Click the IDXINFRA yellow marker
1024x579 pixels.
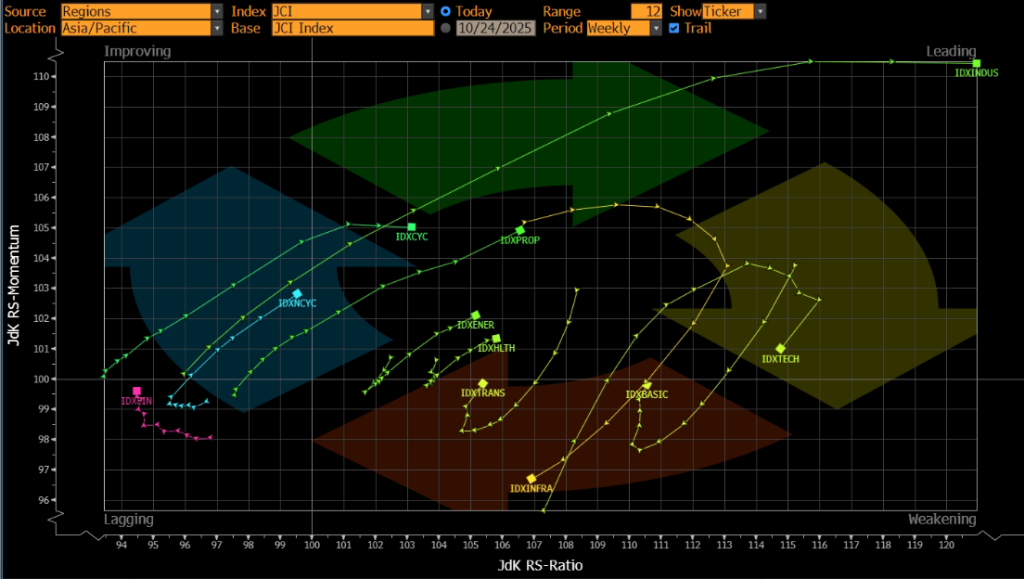click(x=532, y=478)
